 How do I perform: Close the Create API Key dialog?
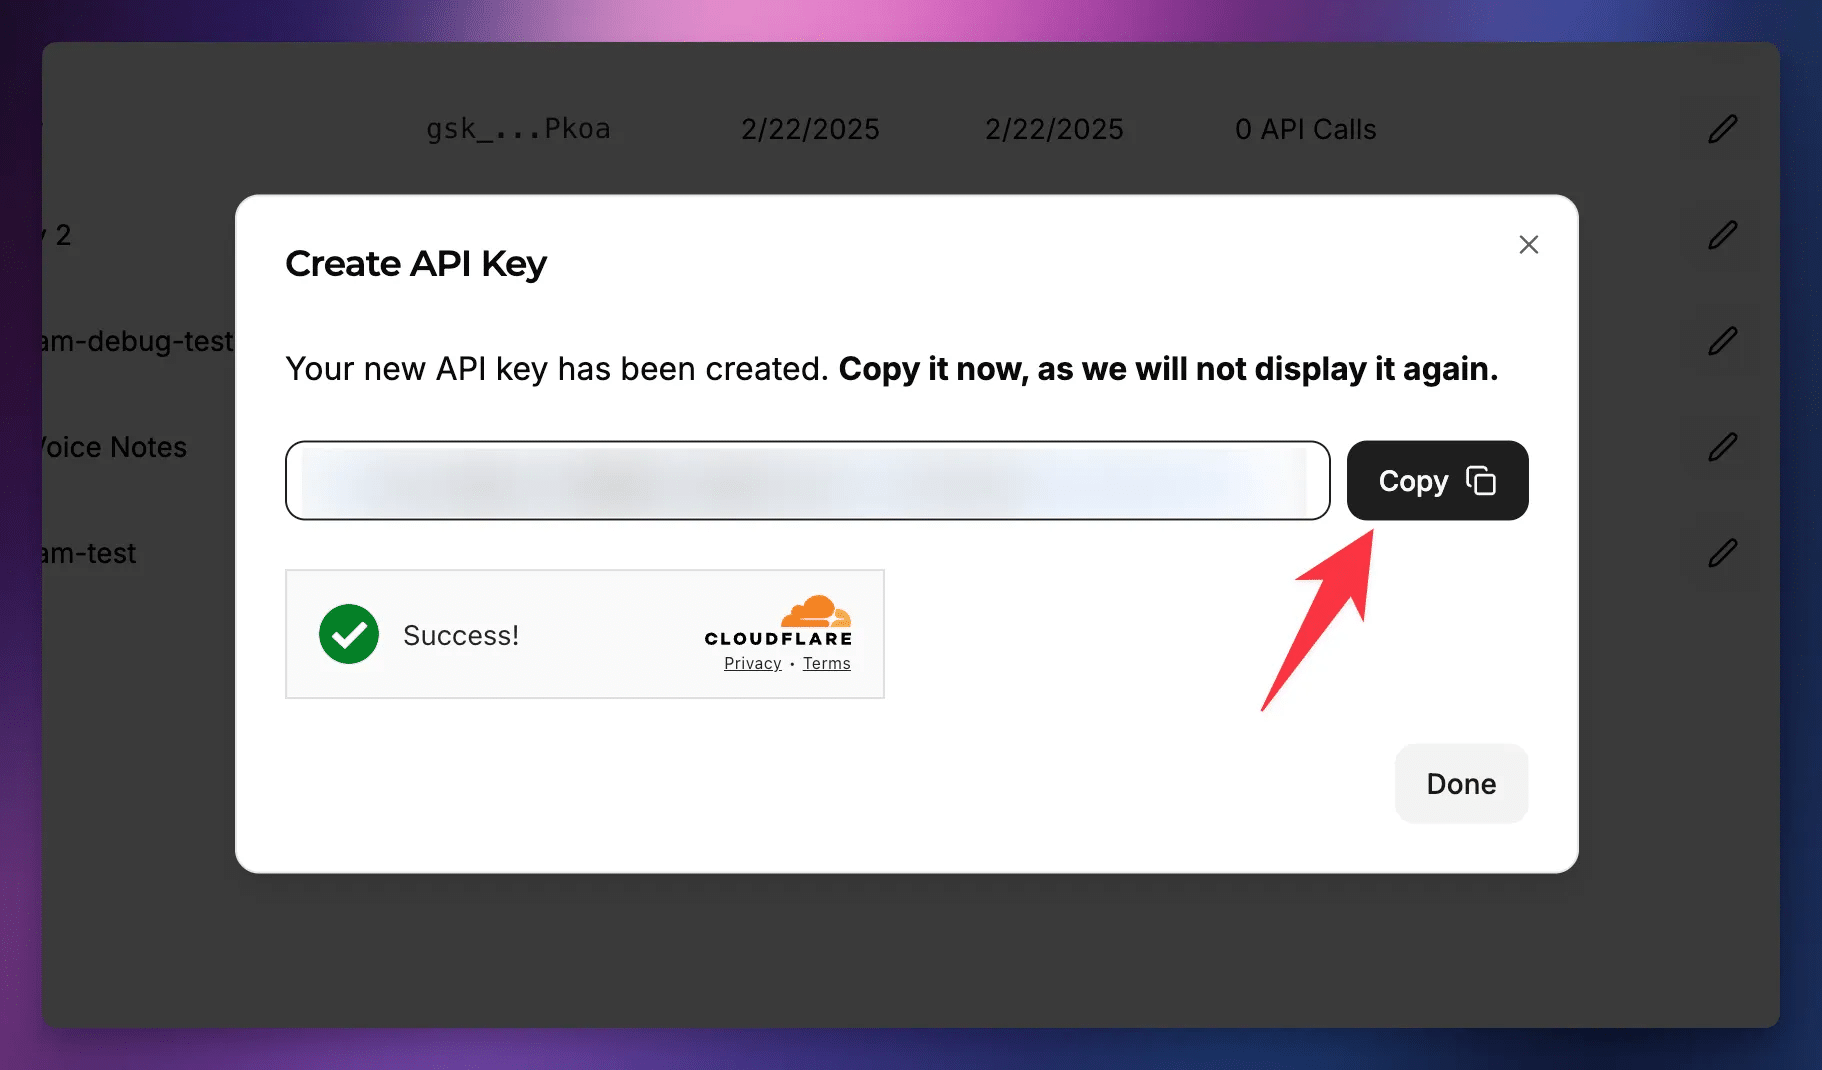click(1528, 245)
